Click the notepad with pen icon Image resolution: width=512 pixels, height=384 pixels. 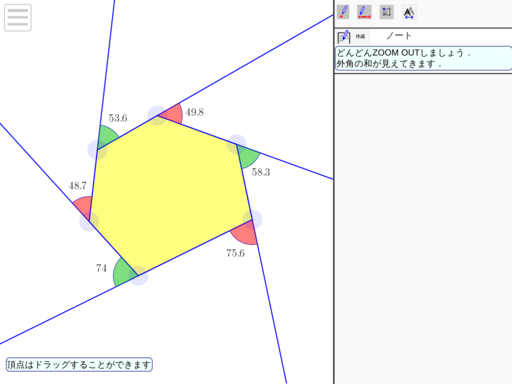click(x=344, y=37)
